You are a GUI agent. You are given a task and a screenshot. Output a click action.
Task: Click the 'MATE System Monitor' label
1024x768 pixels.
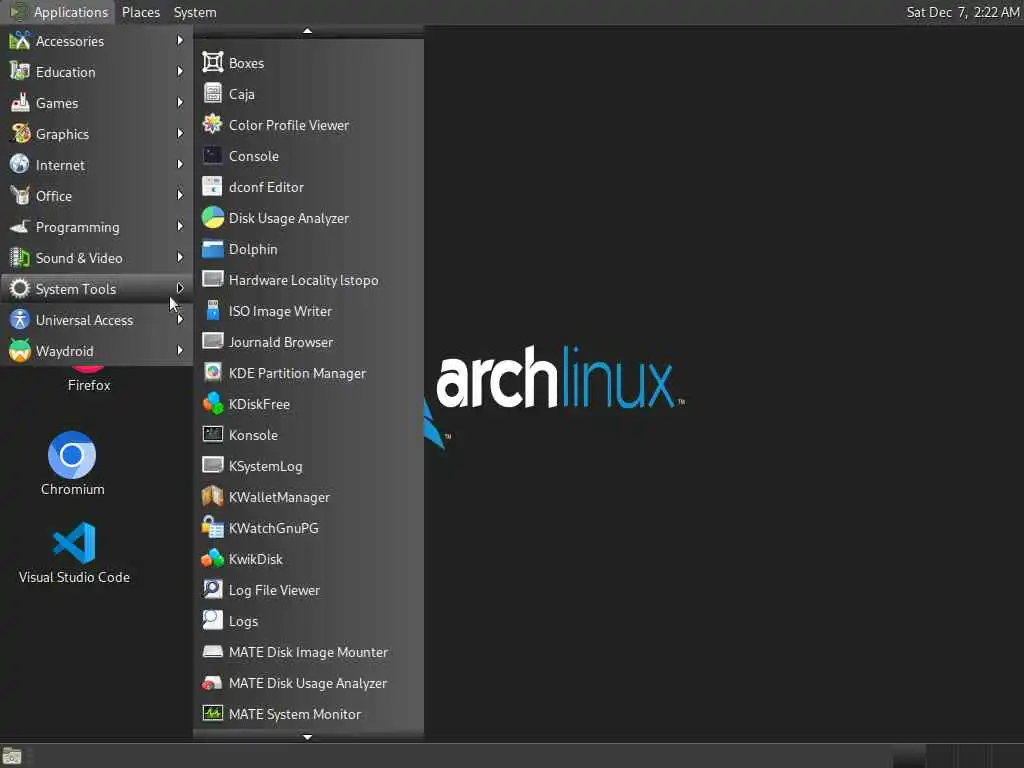(295, 714)
